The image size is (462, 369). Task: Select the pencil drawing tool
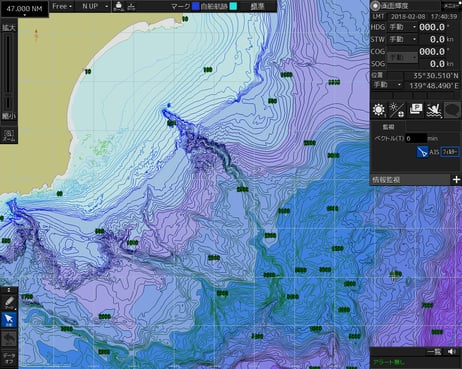coord(9,303)
